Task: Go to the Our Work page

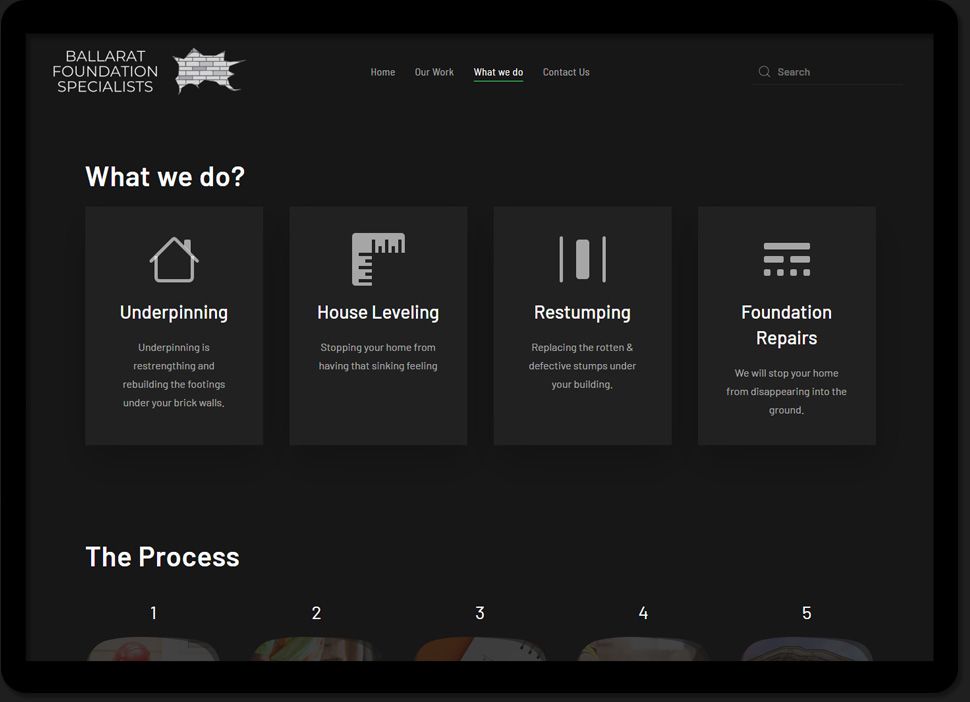Action: click(434, 72)
